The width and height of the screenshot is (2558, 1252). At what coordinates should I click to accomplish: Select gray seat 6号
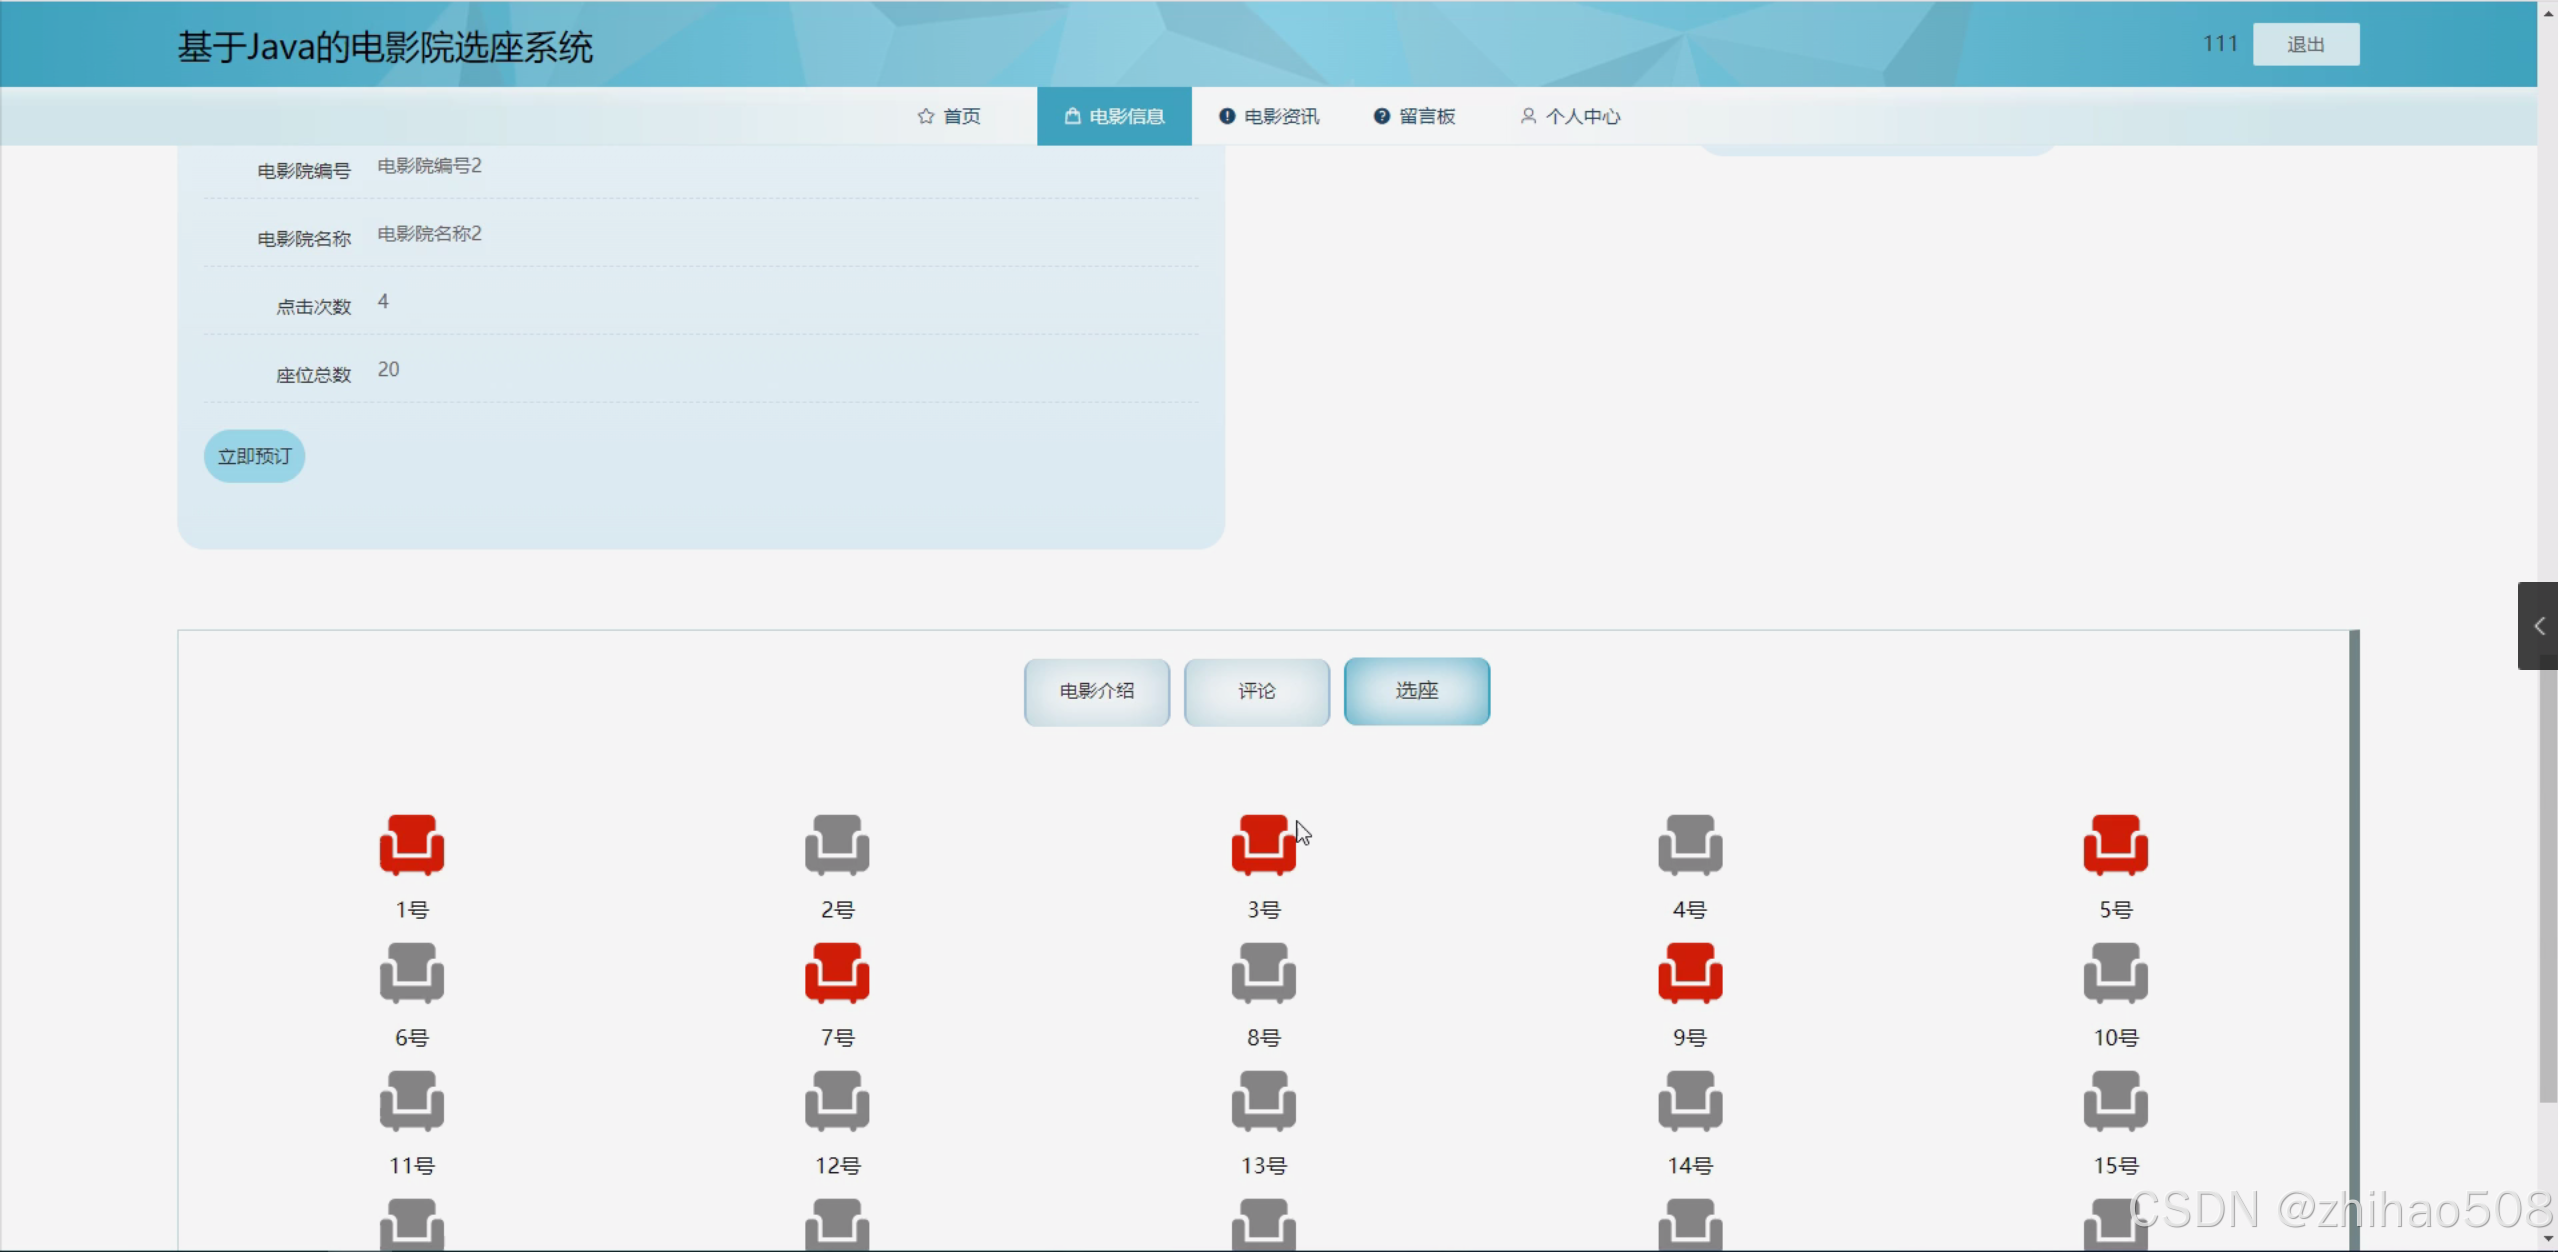[x=411, y=973]
